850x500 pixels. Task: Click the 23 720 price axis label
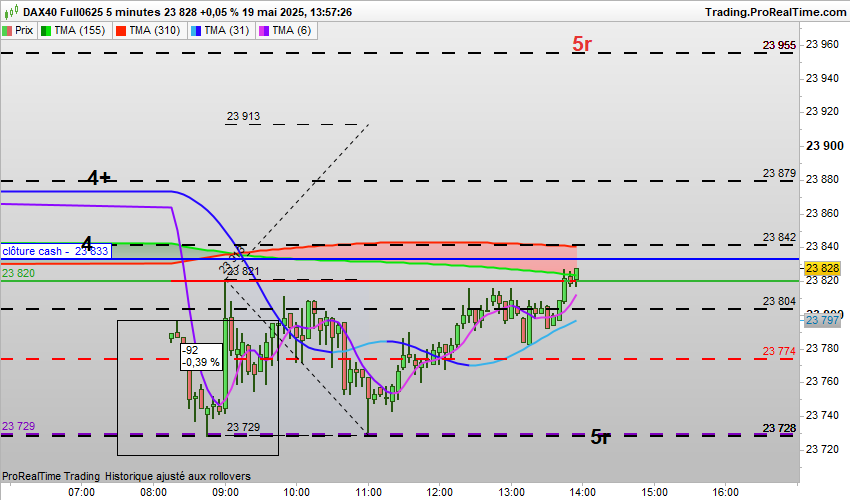[822, 449]
